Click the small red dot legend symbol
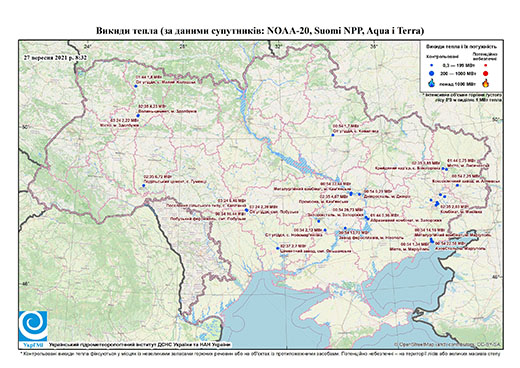The width and height of the screenshot is (520, 368). 486,65
